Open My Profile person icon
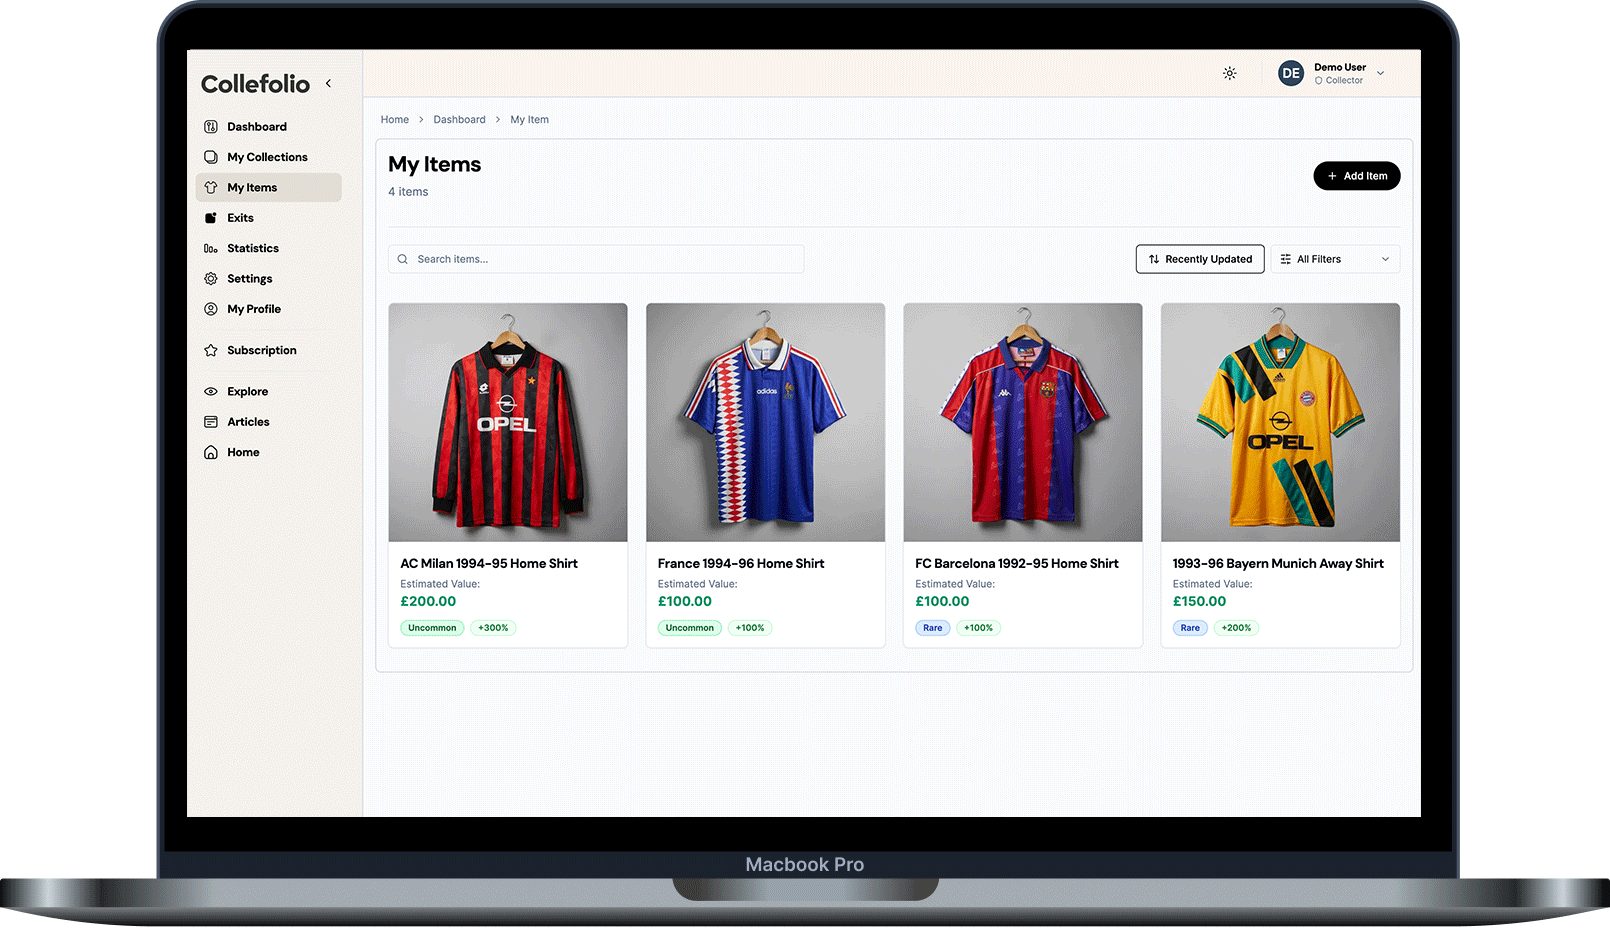The width and height of the screenshot is (1610, 944). 211,310
